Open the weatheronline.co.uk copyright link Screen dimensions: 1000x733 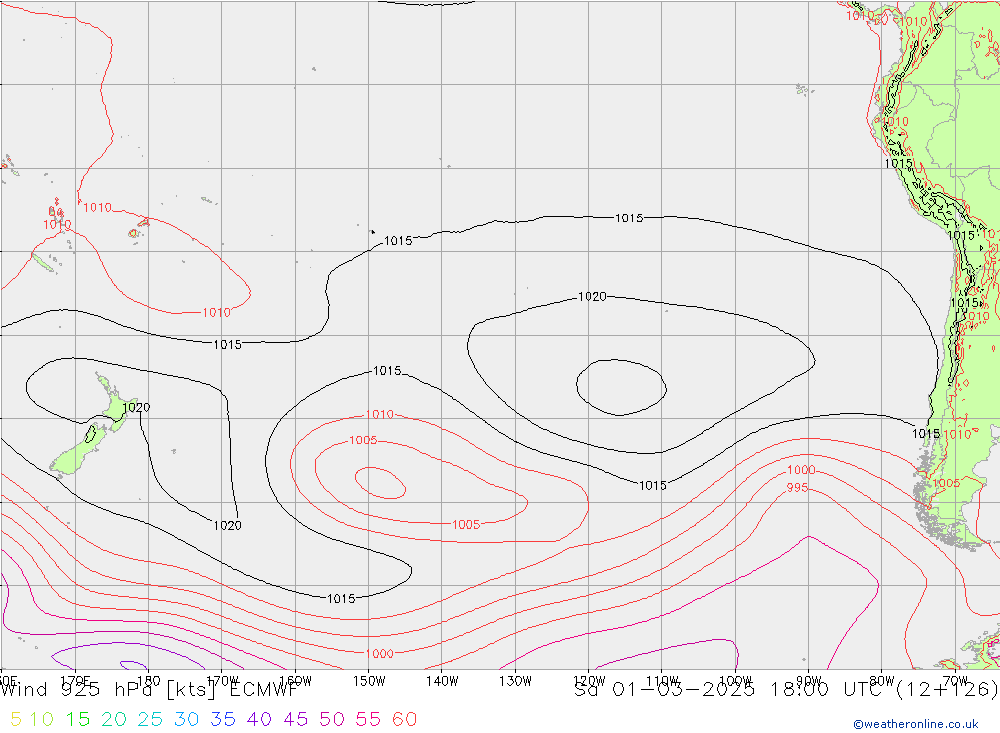[x=916, y=724]
